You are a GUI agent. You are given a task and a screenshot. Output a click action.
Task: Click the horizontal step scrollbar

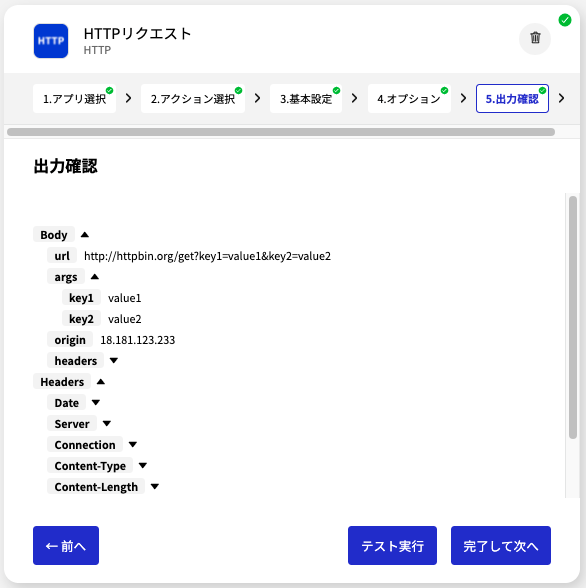pos(281,132)
